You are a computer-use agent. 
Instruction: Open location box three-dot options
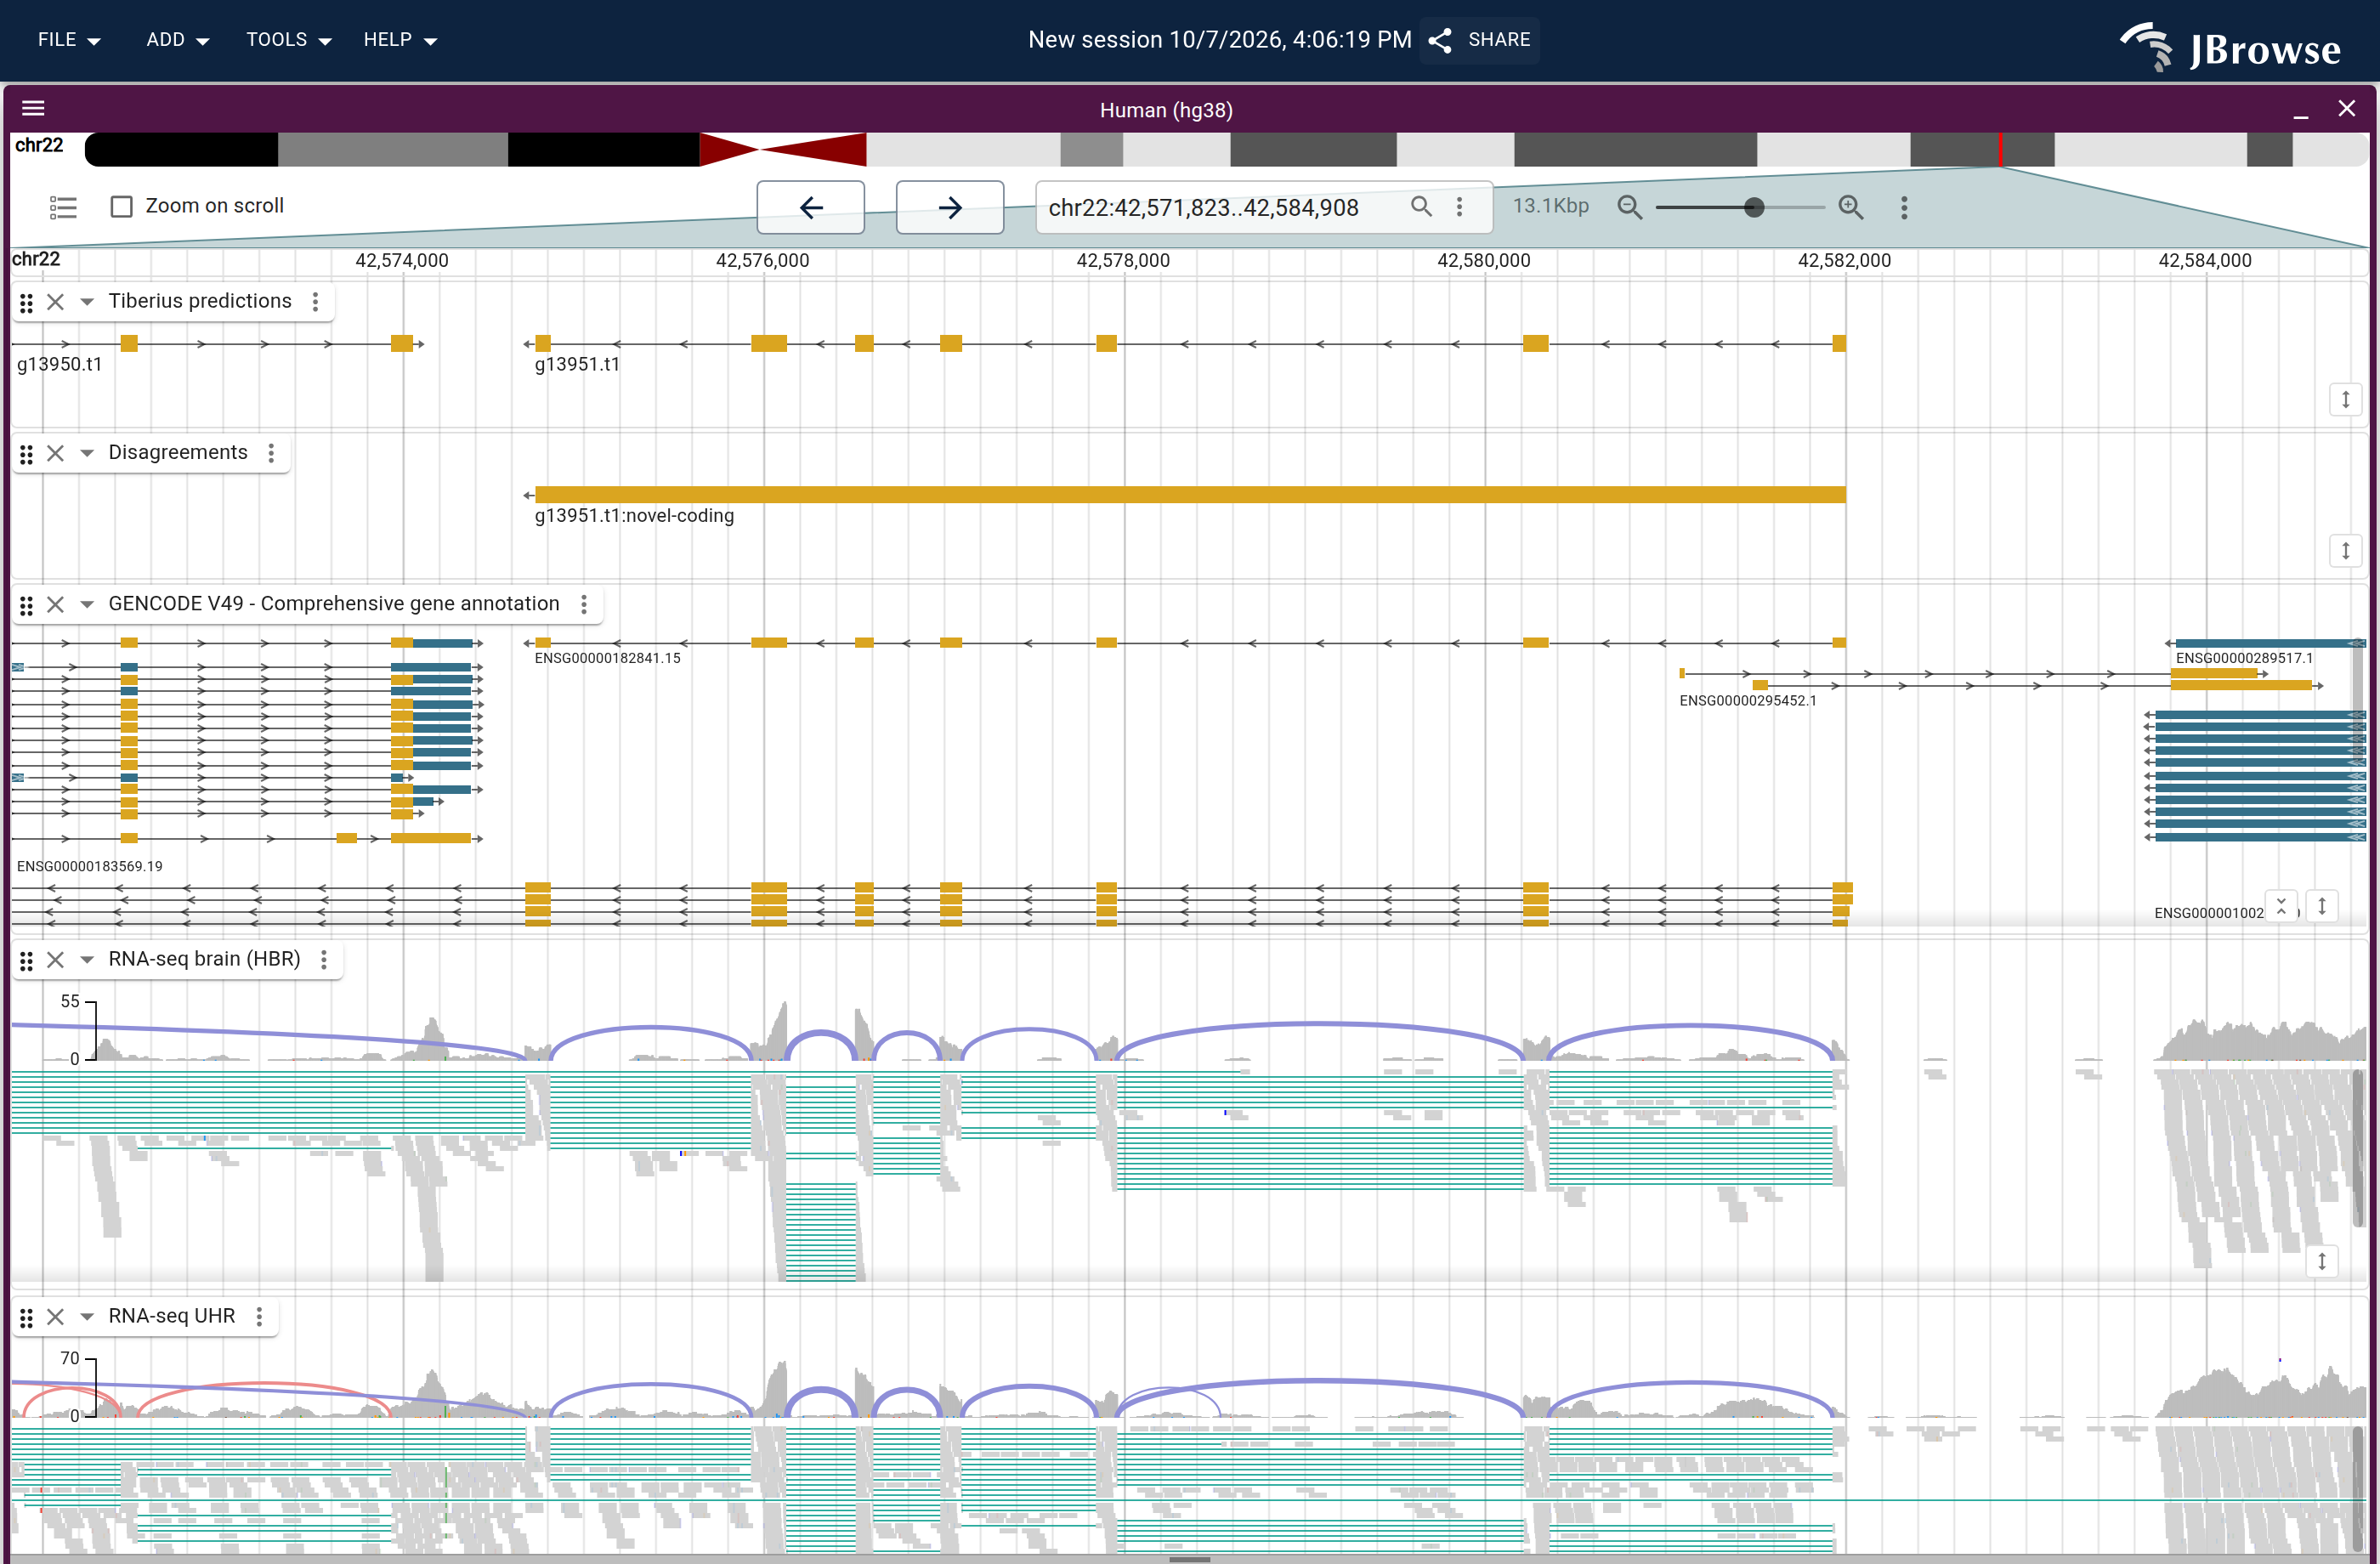[1459, 206]
